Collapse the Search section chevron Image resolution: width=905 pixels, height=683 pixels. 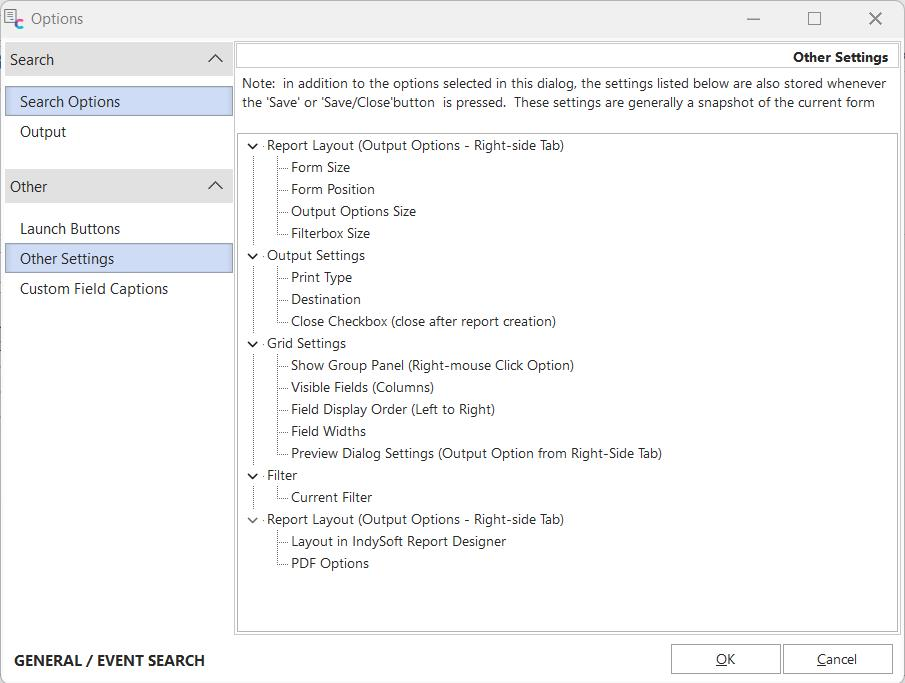point(215,60)
